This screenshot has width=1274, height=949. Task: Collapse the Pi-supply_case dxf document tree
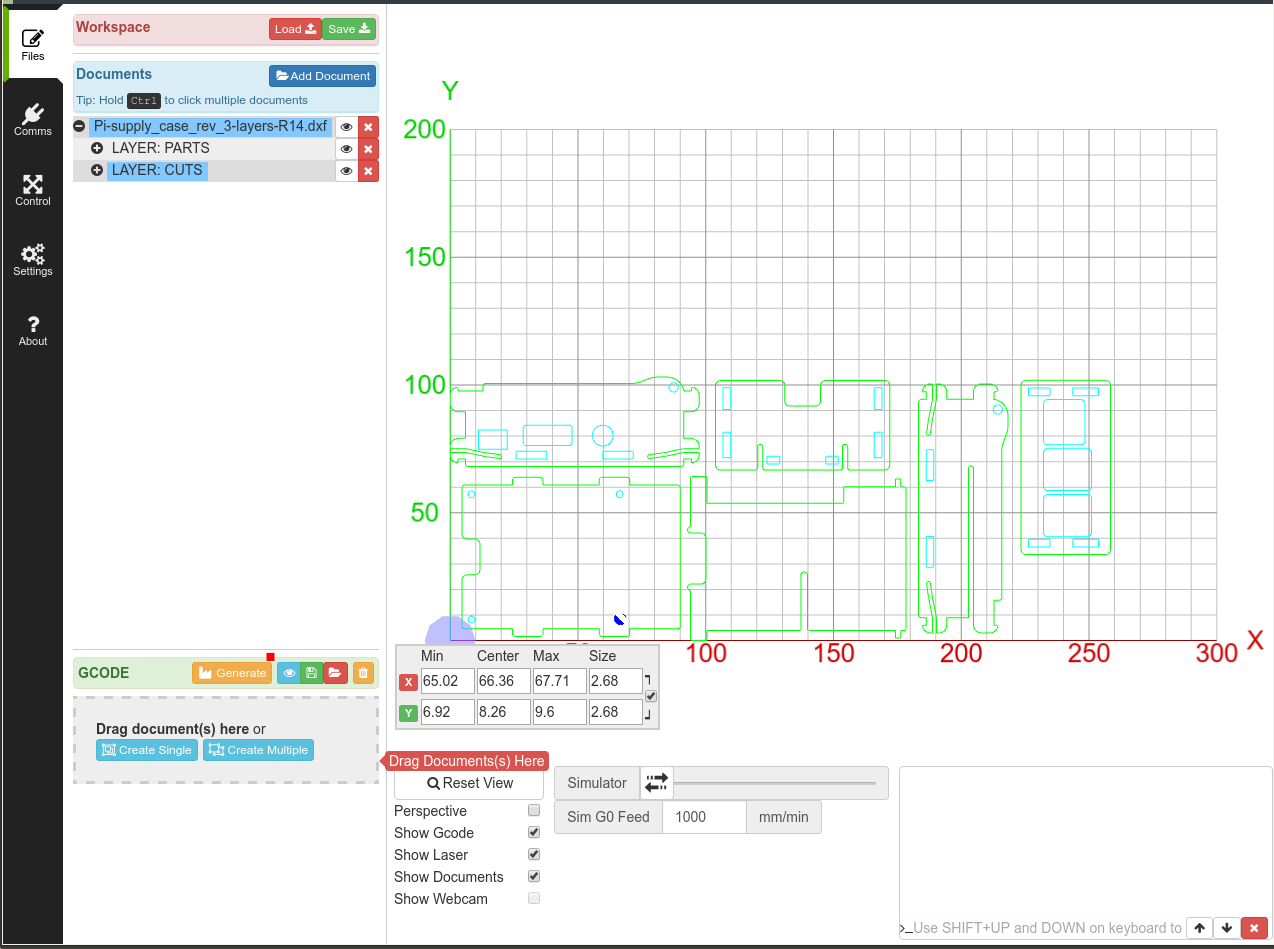coord(79,127)
